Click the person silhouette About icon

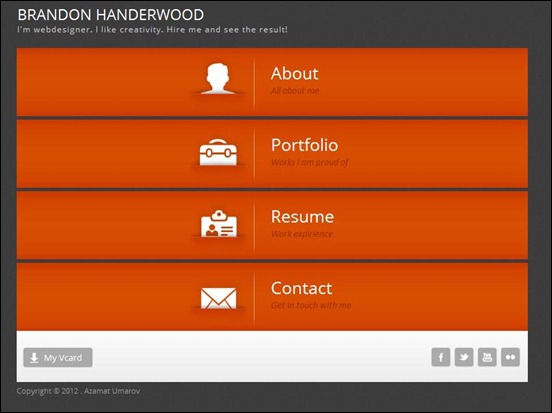coord(218,79)
